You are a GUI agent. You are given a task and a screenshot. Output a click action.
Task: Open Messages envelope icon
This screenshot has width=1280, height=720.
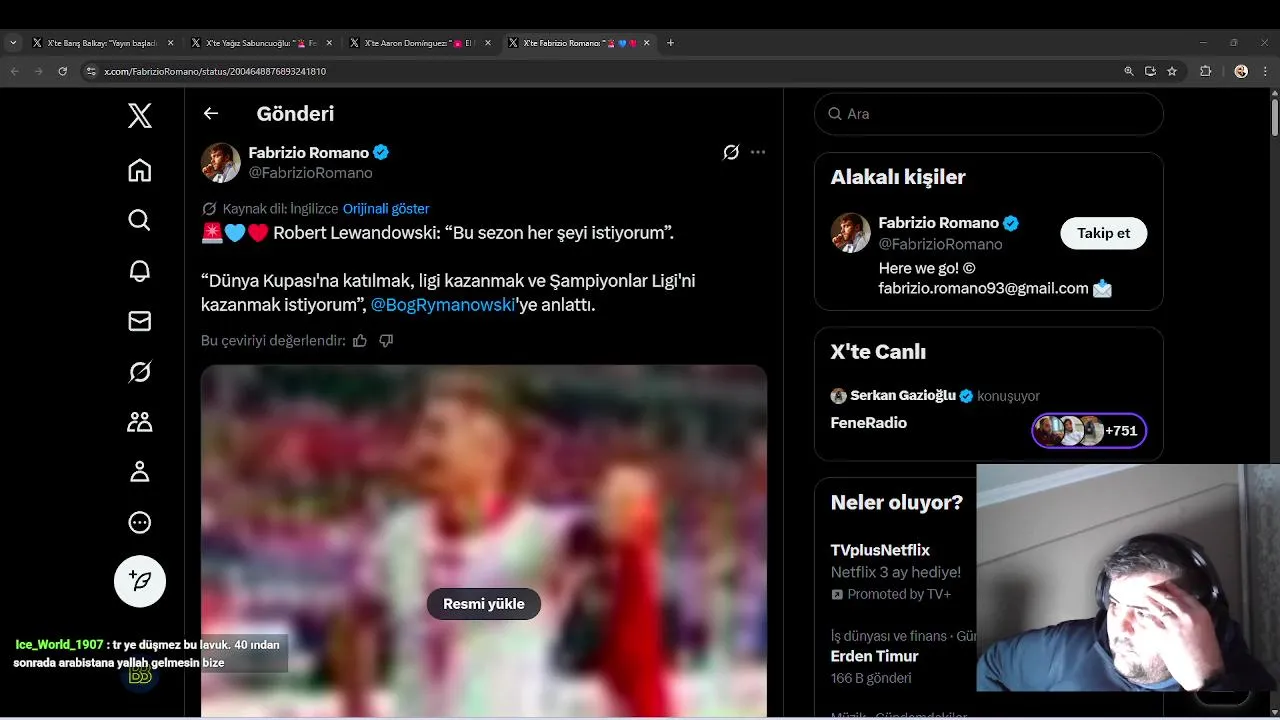140,321
